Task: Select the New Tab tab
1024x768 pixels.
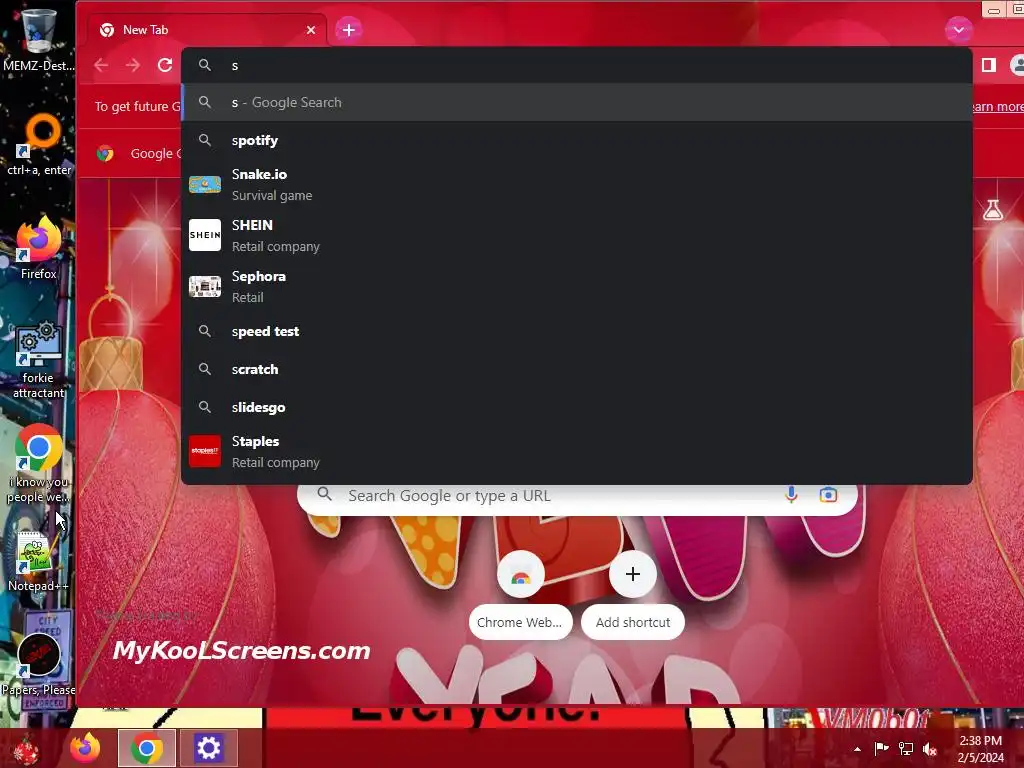Action: 206,30
